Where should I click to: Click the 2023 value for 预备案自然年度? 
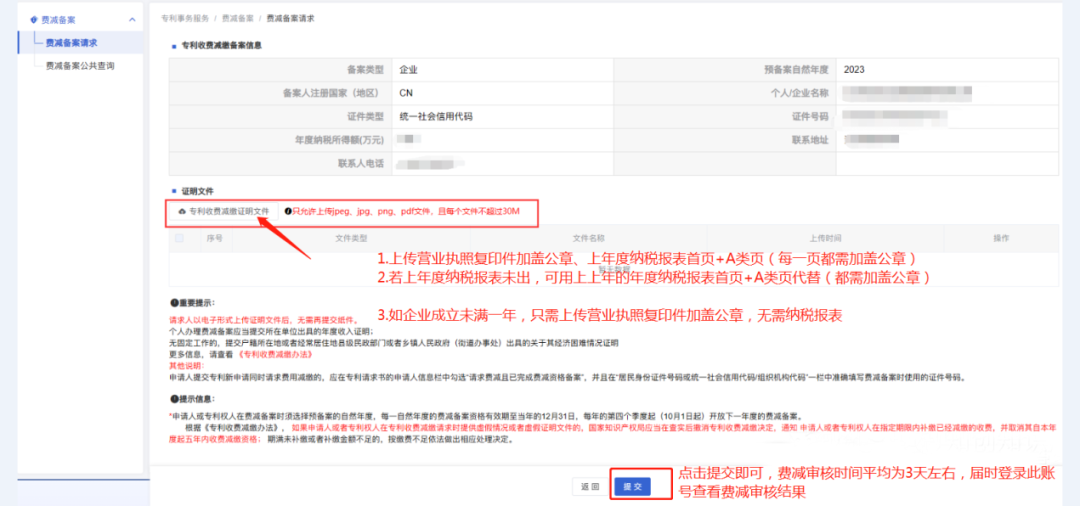(x=853, y=70)
